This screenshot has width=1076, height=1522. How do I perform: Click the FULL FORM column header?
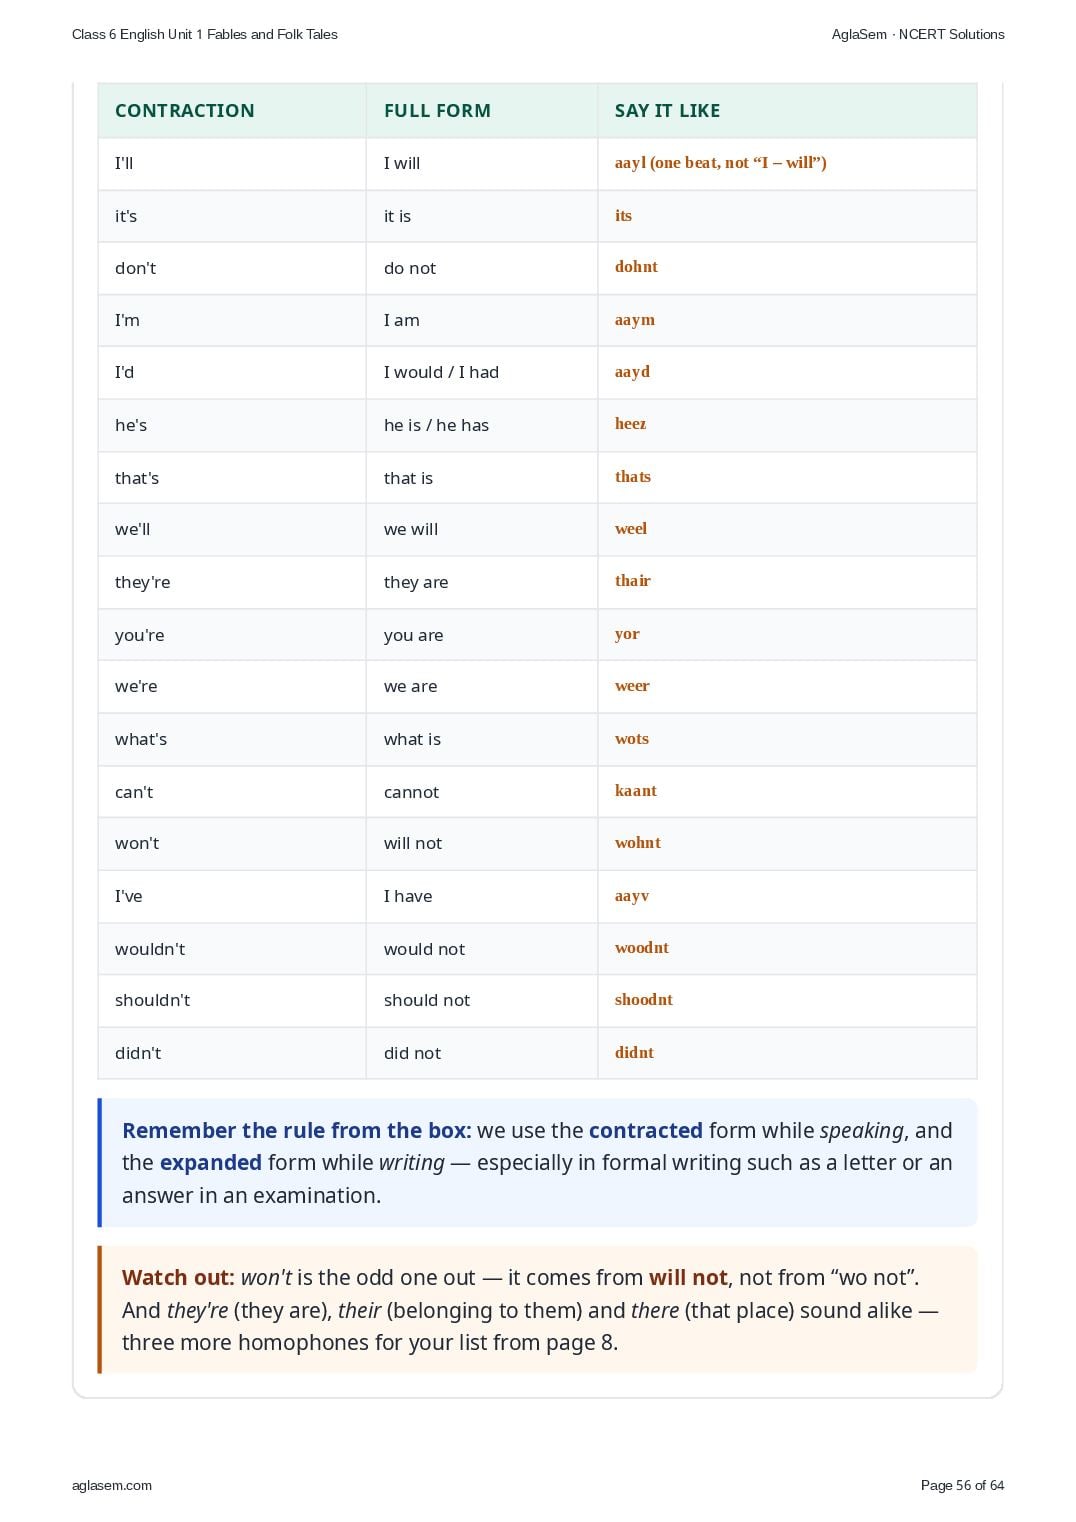[437, 111]
